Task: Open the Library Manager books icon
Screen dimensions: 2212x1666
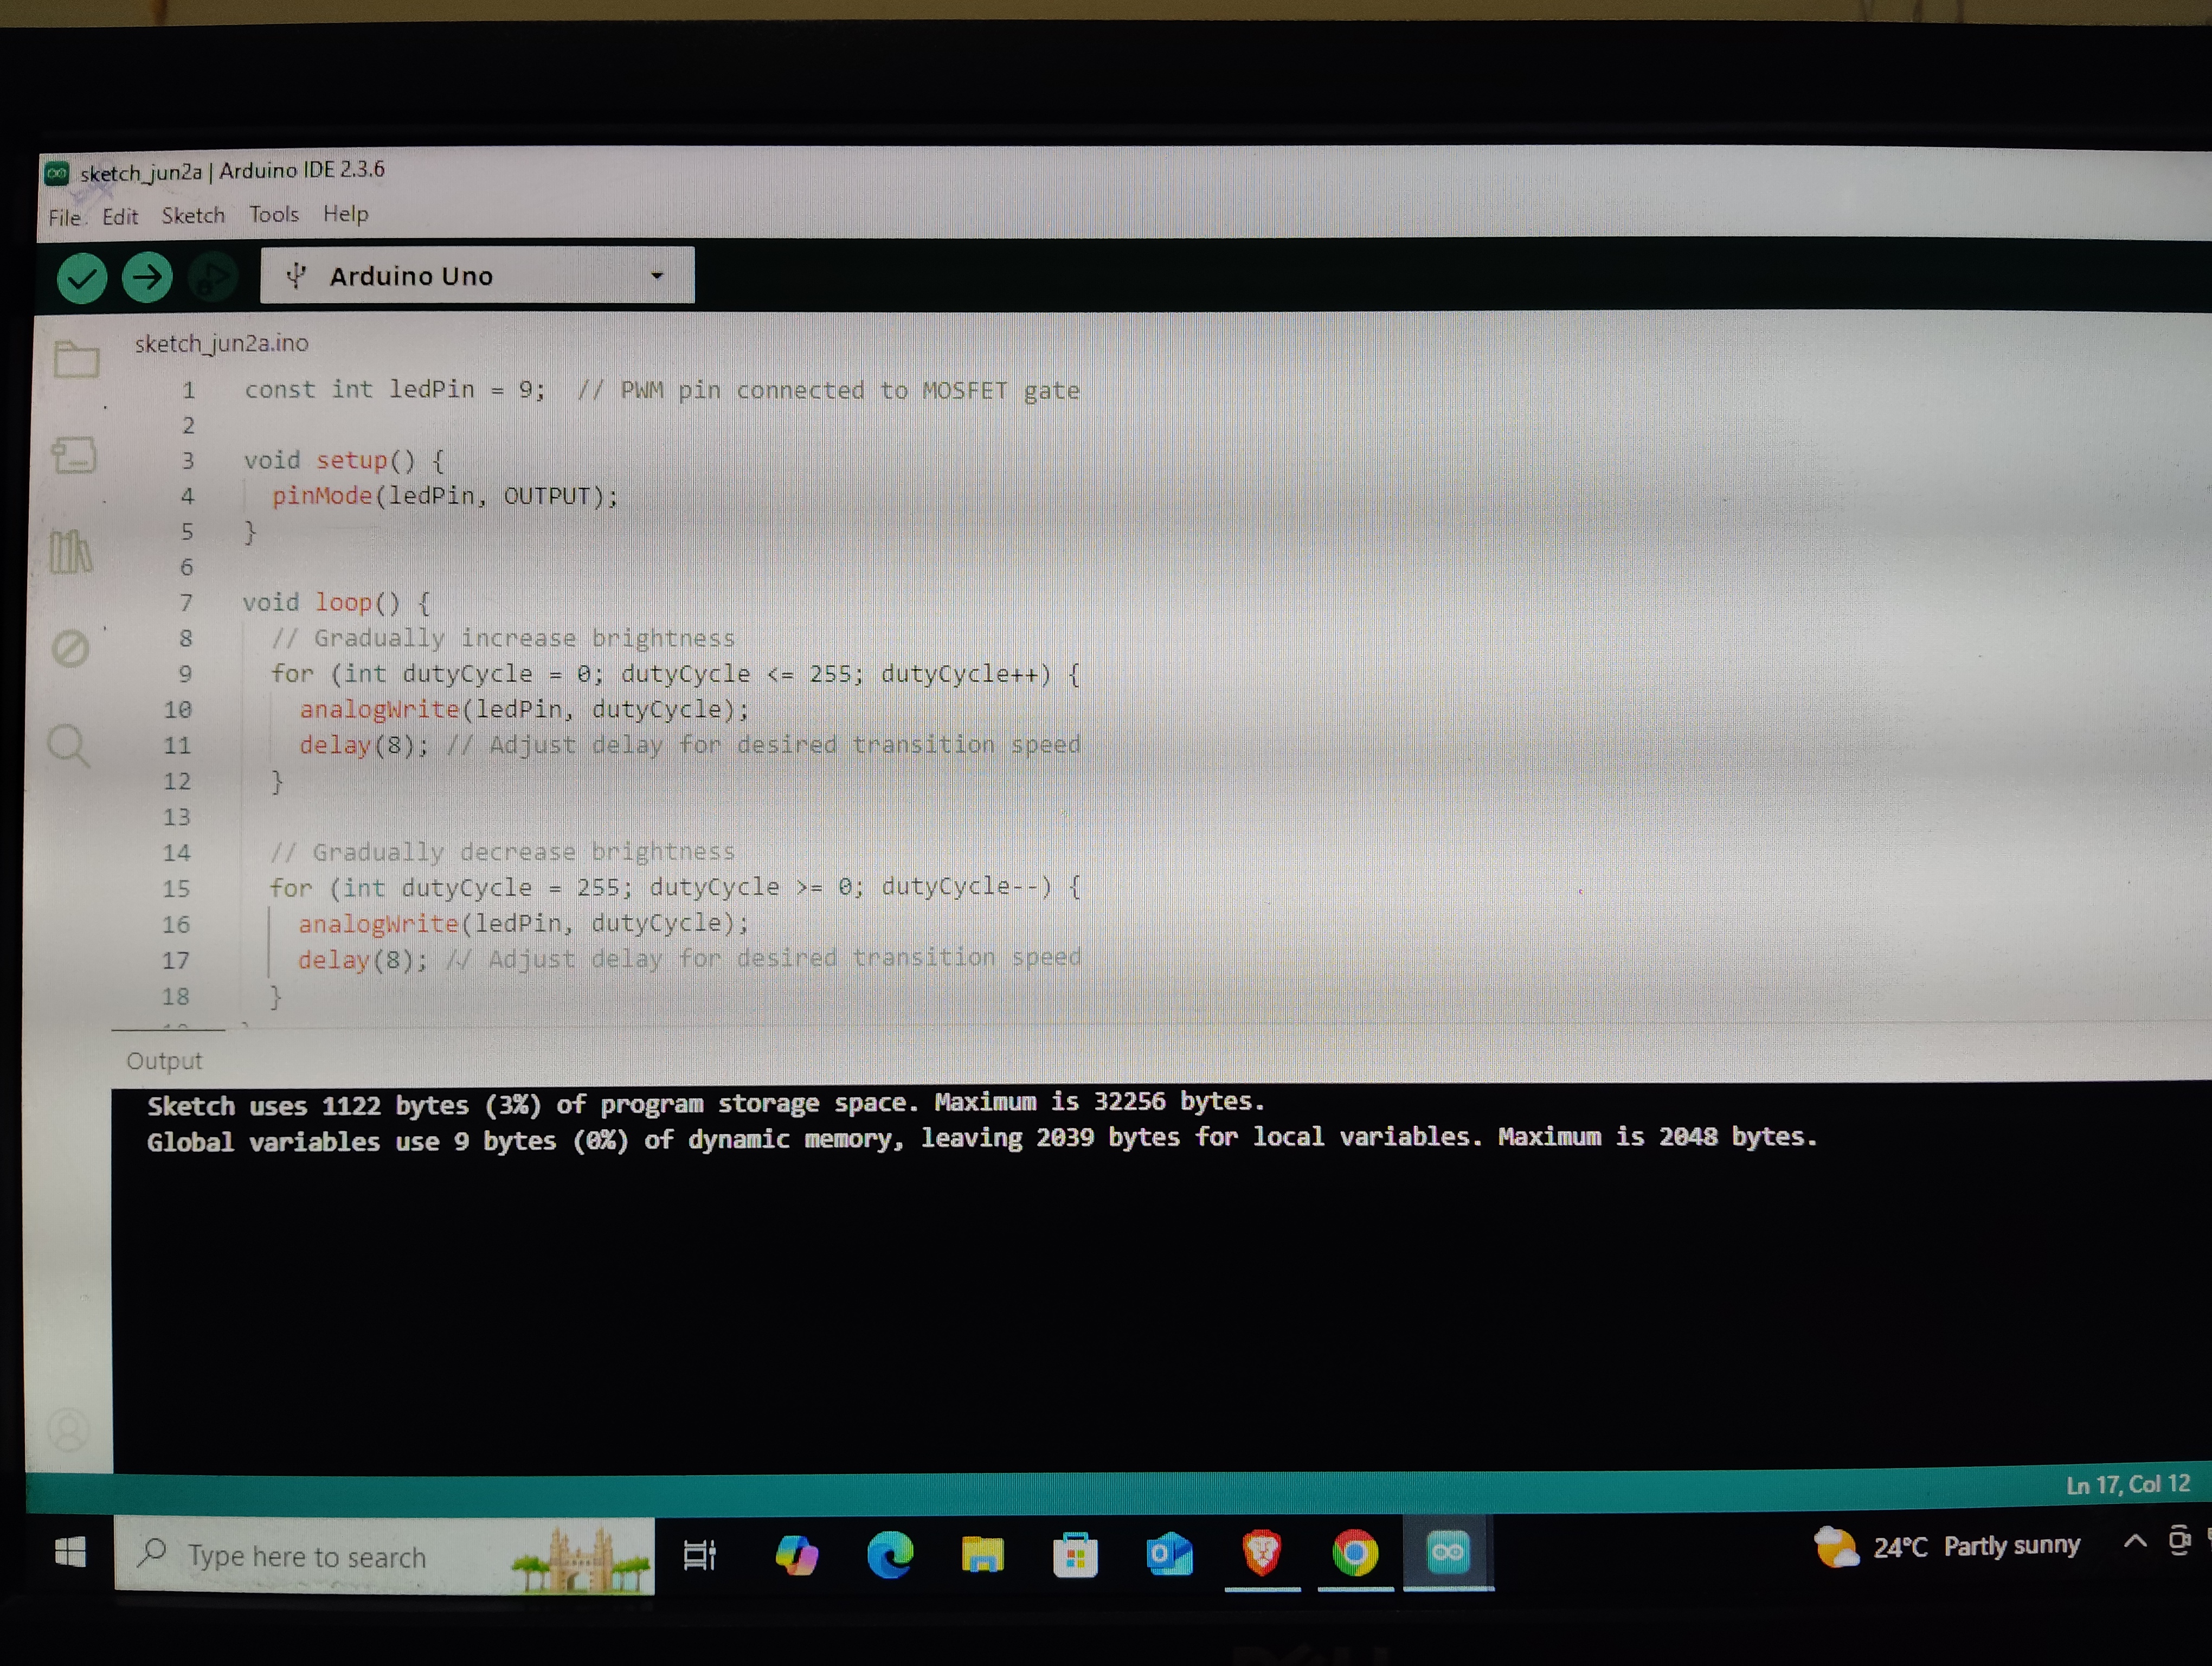Action: [71, 551]
